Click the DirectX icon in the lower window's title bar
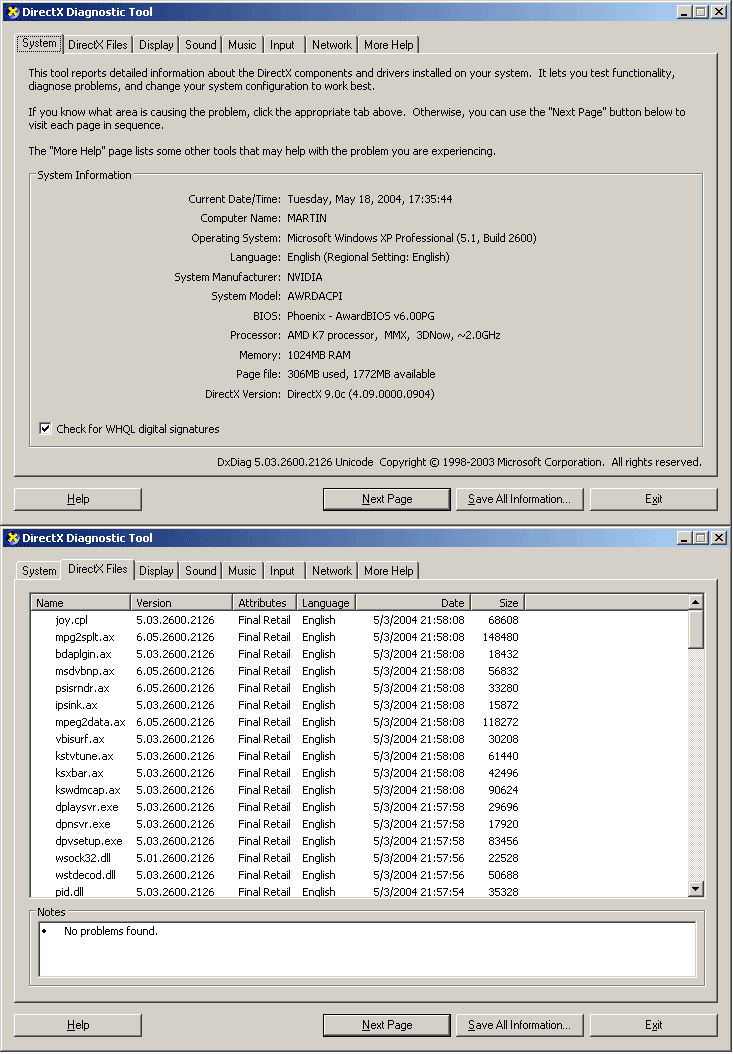The image size is (733, 1054). [12, 538]
